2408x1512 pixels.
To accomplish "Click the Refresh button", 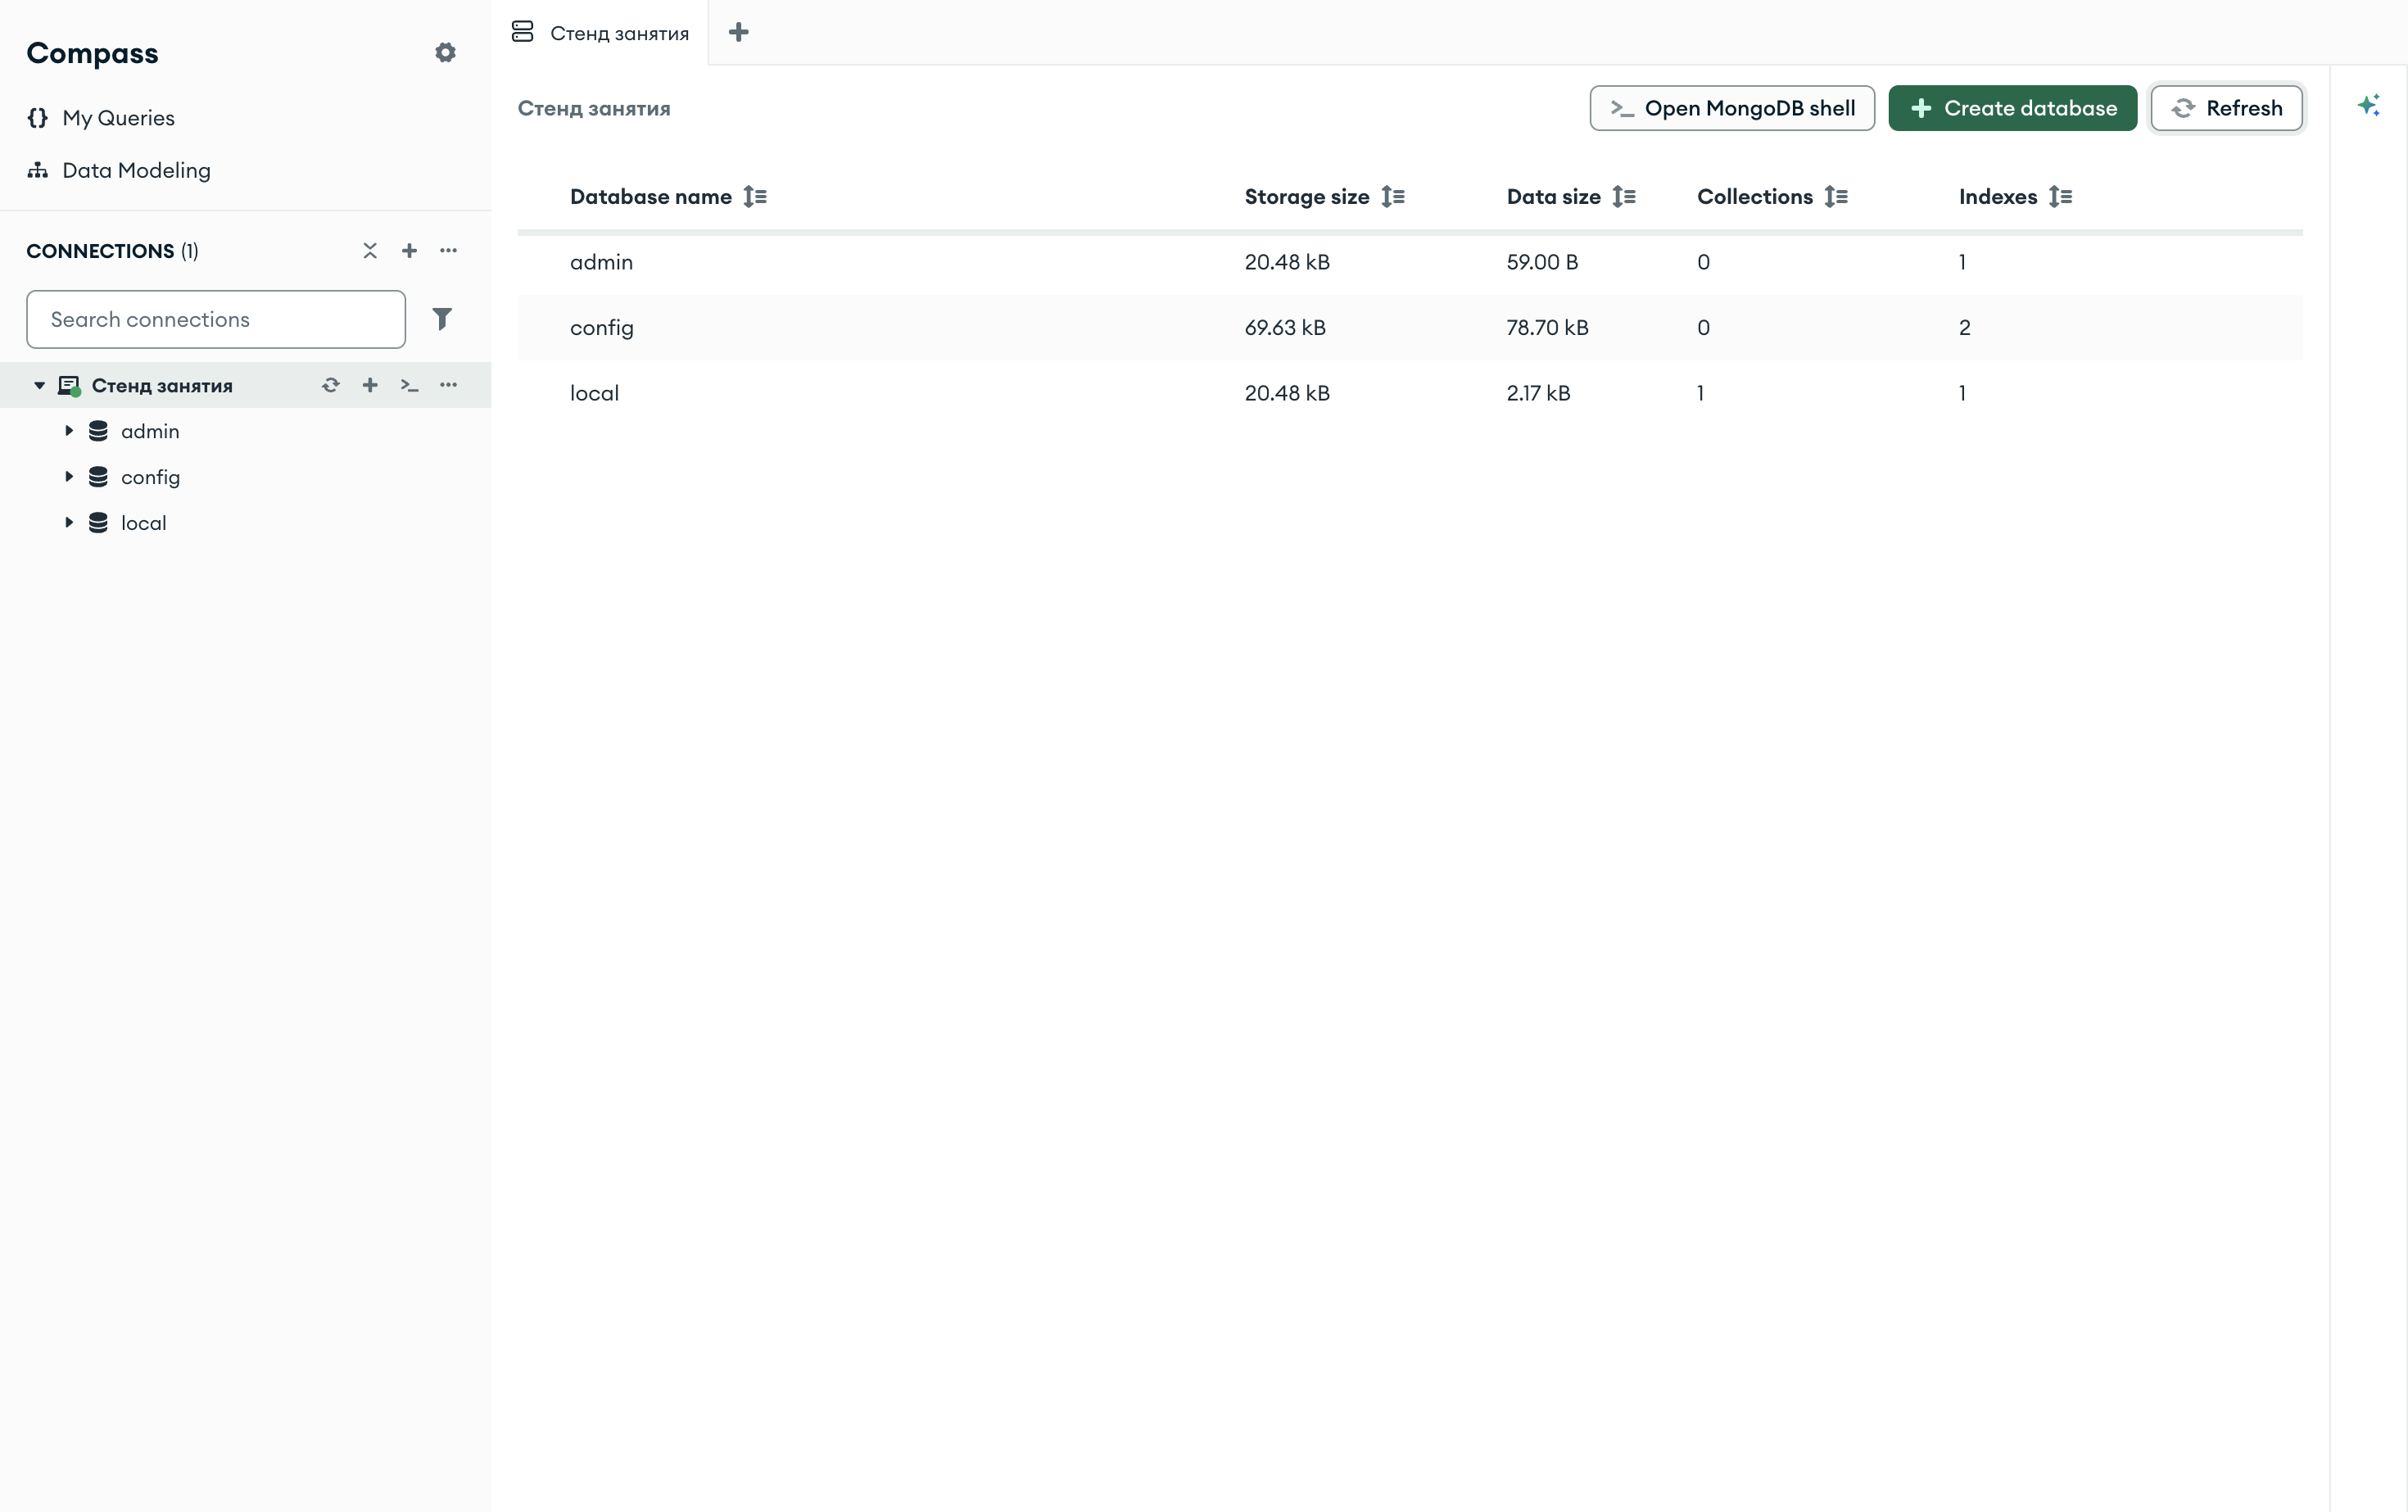I will (2226, 108).
